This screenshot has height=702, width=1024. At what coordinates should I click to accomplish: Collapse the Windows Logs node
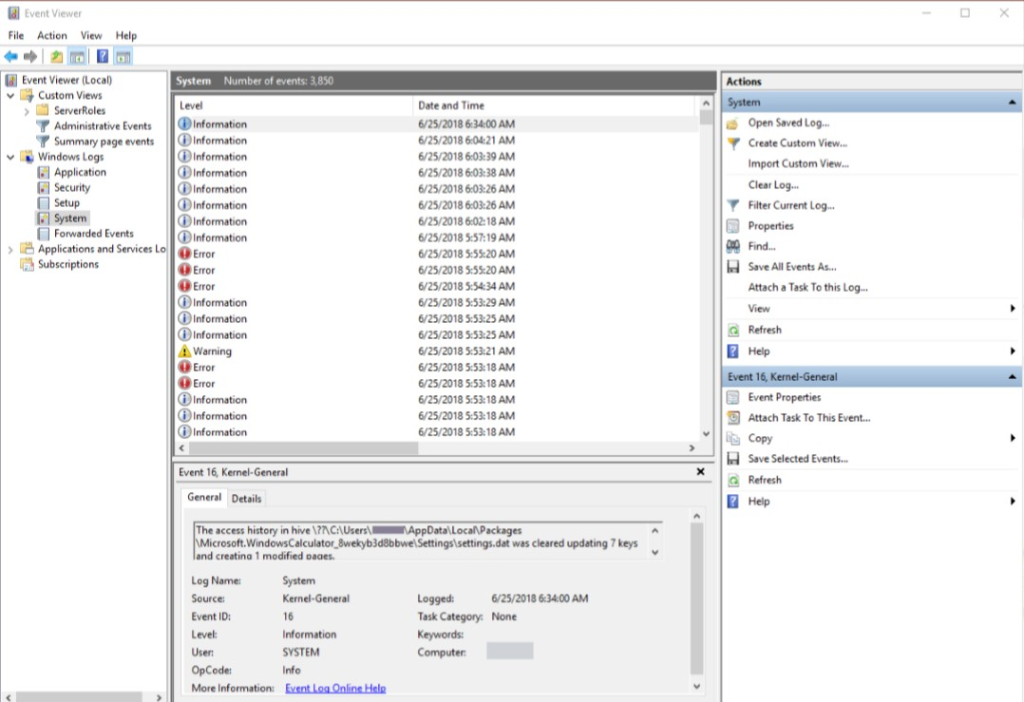tap(10, 157)
